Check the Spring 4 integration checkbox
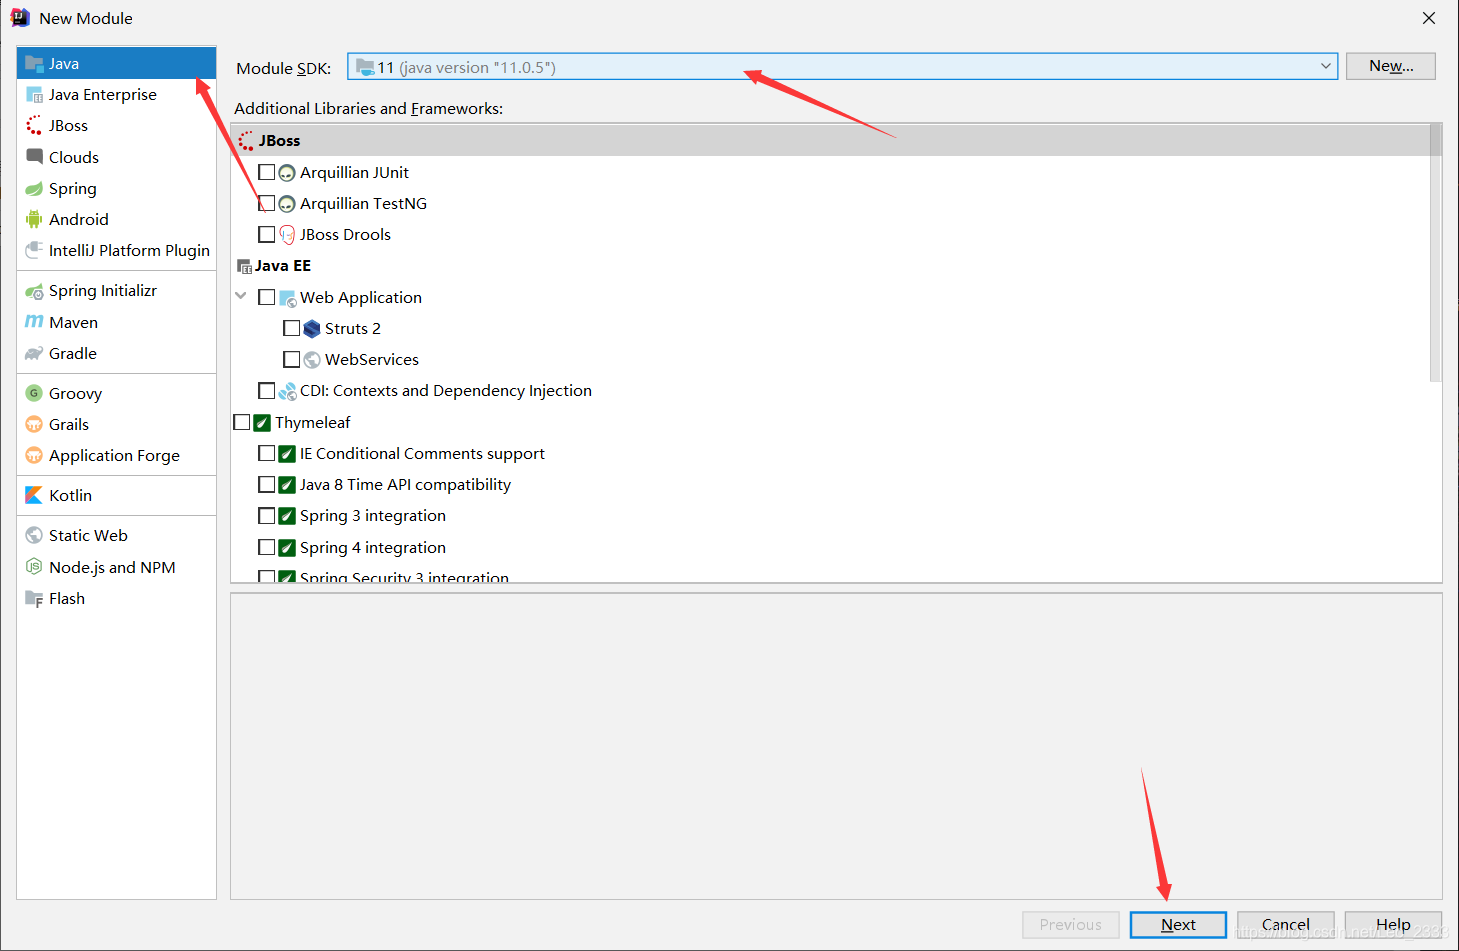Viewport: 1459px width, 951px height. click(266, 547)
